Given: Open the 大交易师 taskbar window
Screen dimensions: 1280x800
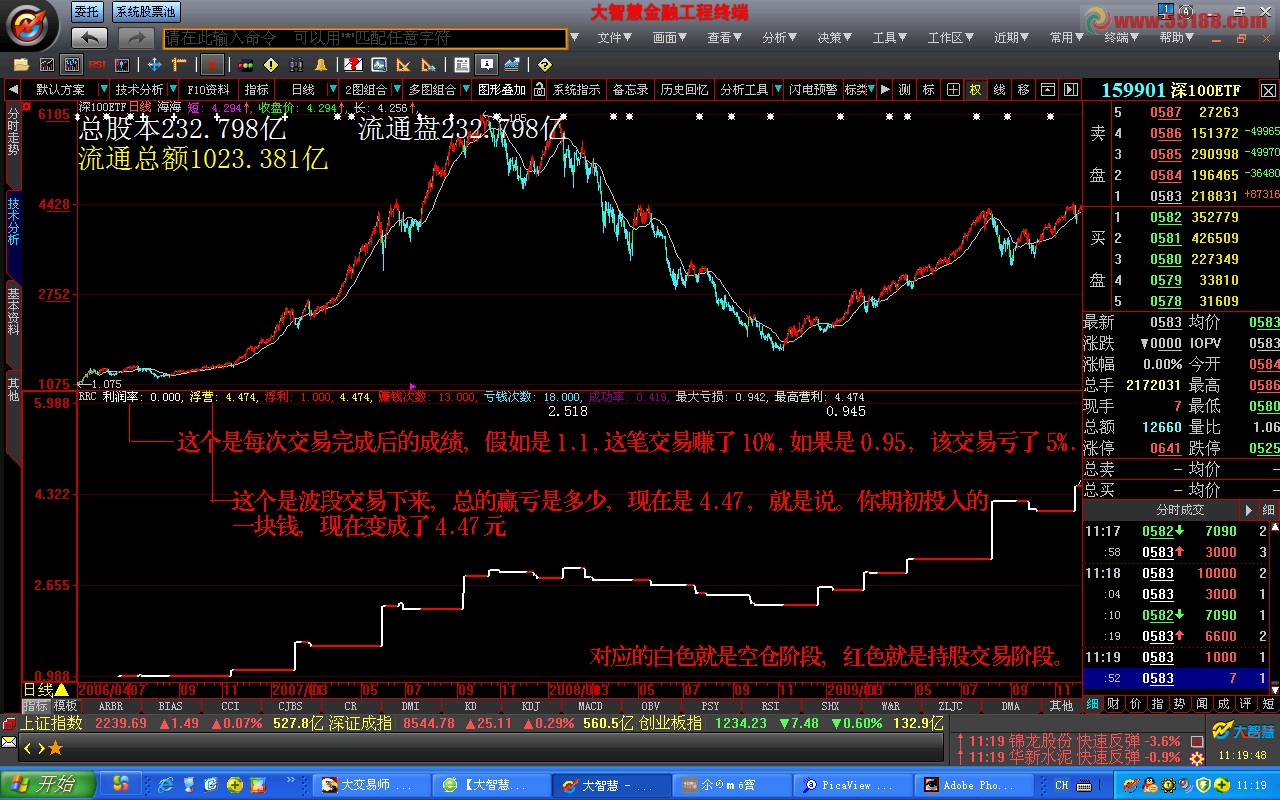Looking at the screenshot, I should click(x=371, y=785).
